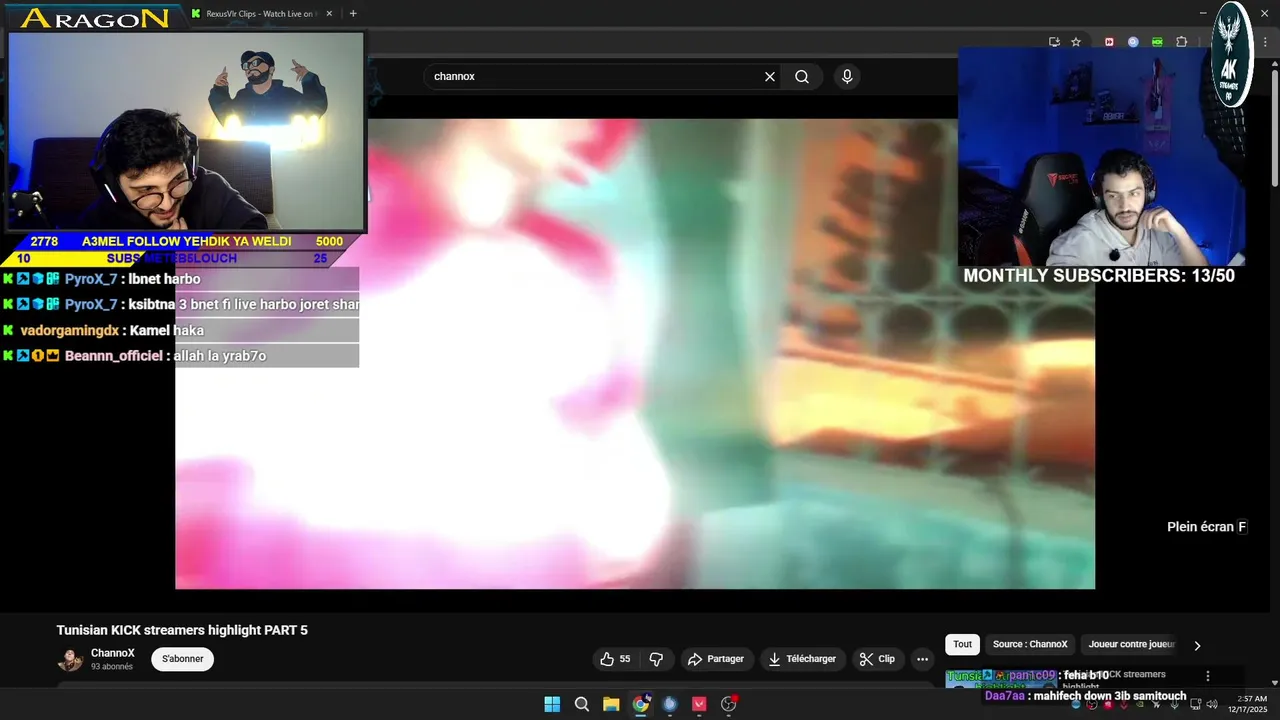Dislike the video with thumbs-down icon

click(656, 659)
